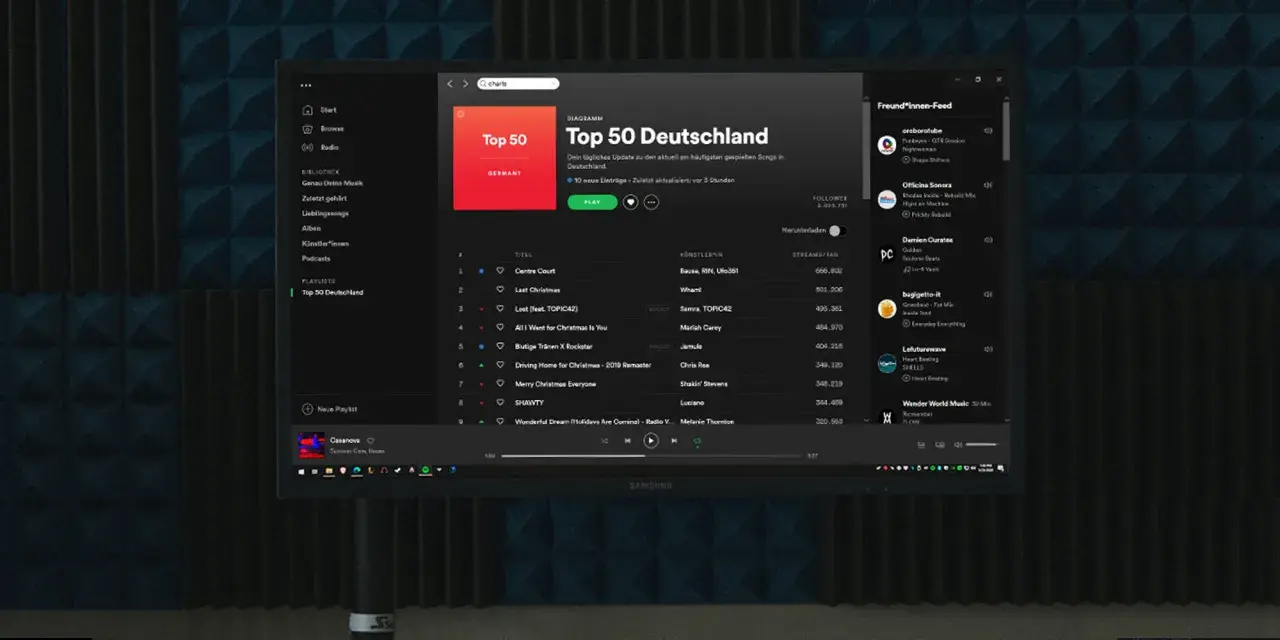Screen dimensions: 1280x640
Task: Click the Damien Curatea avatar
Action: (887, 254)
